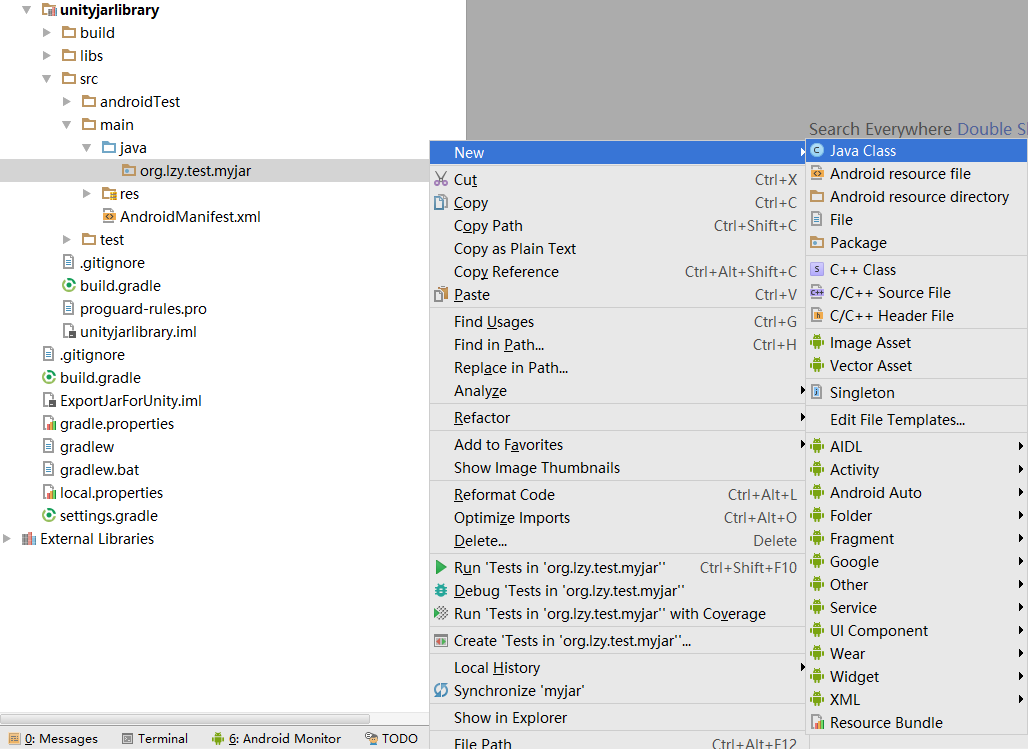Click the unityjarlibrary build.gradle icon

(x=69, y=286)
